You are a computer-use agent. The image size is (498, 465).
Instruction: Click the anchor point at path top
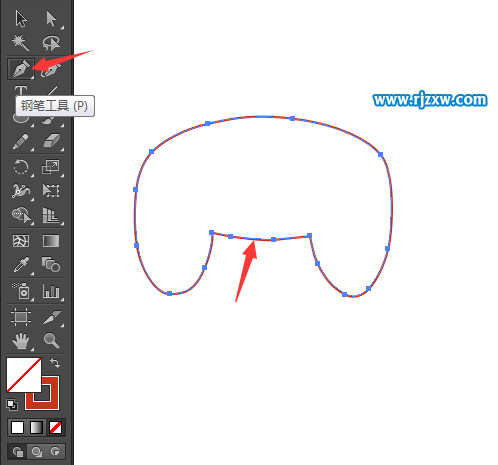pyautogui.click(x=292, y=118)
